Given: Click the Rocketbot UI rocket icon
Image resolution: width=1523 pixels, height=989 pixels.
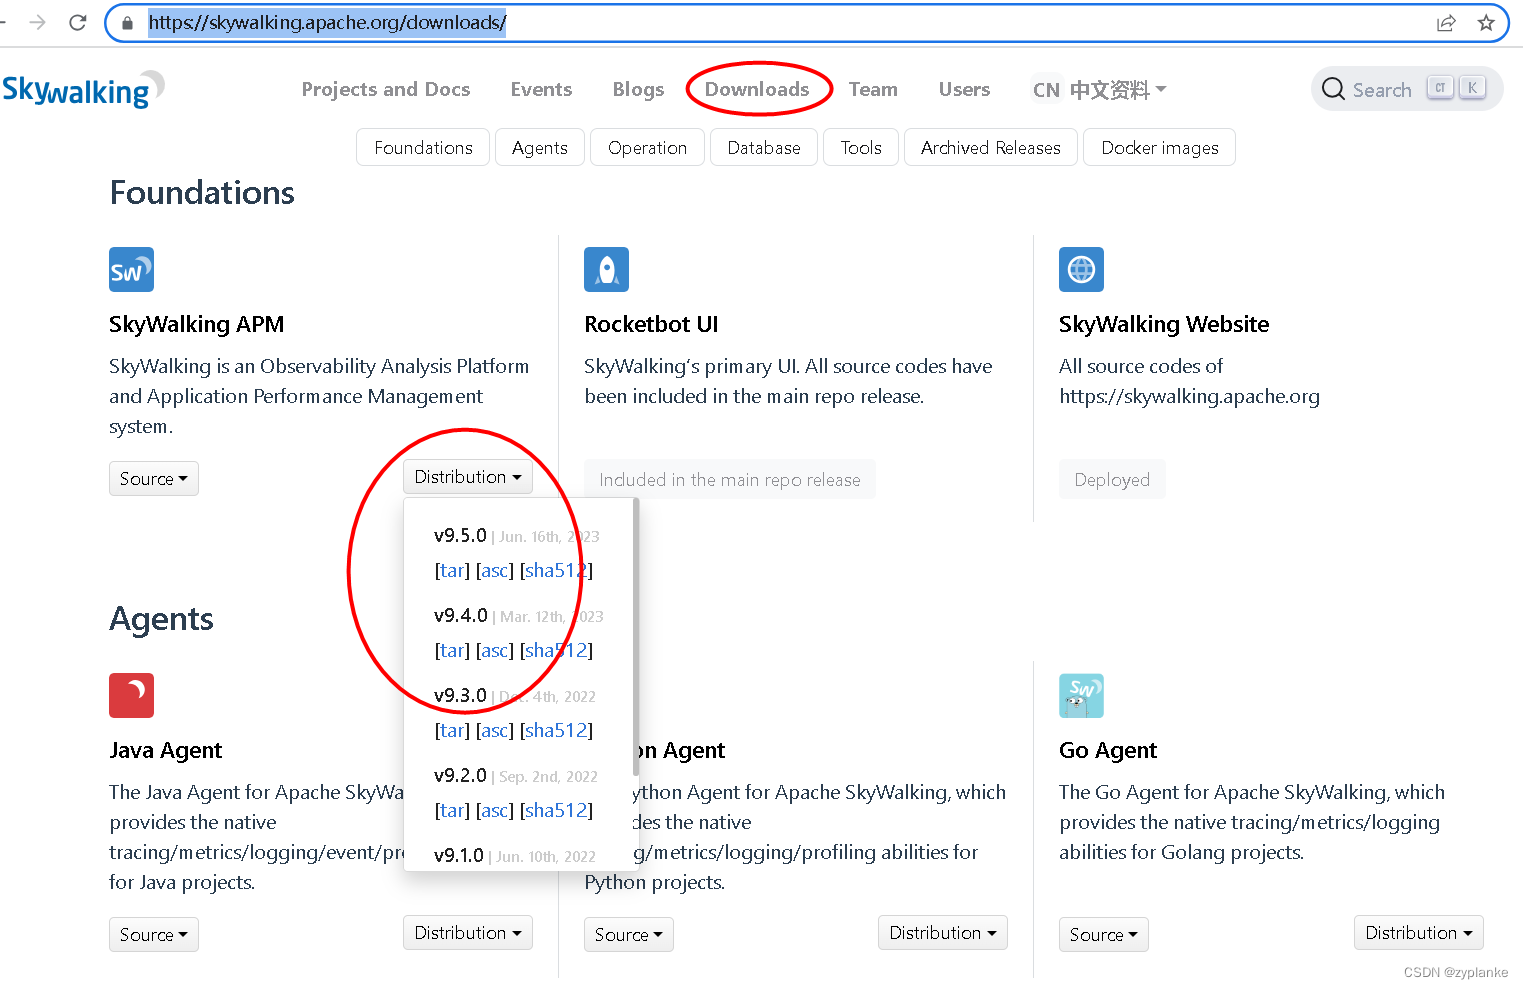Looking at the screenshot, I should [x=606, y=269].
